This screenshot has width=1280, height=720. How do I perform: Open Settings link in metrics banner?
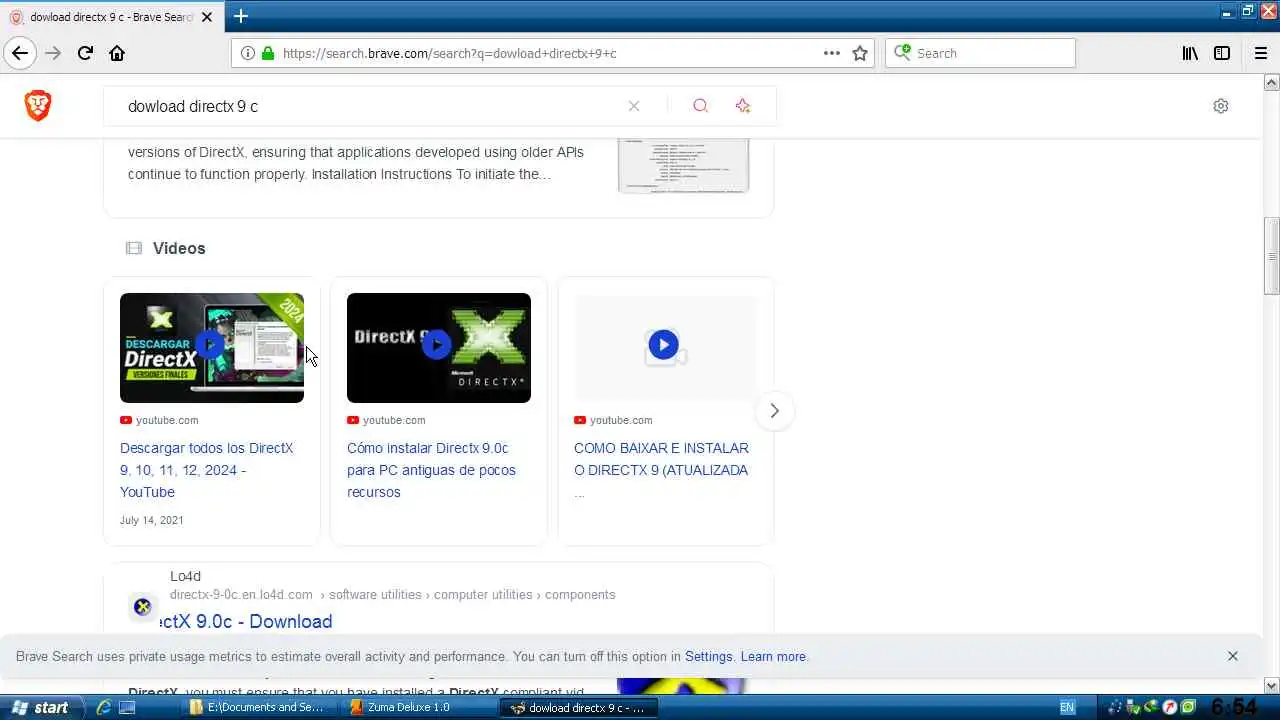709,656
